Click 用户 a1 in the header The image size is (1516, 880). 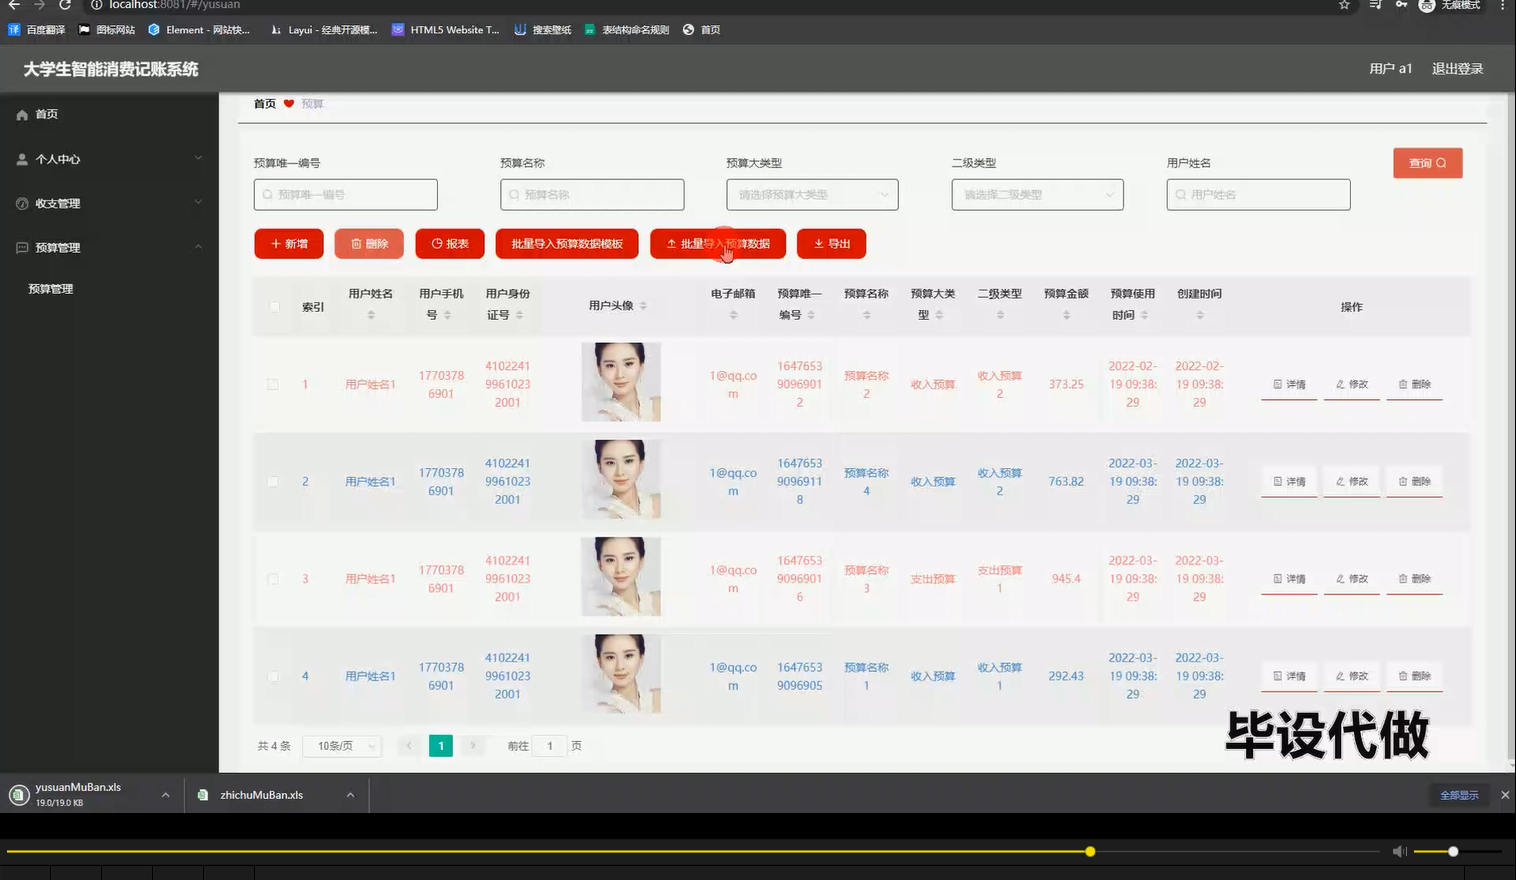point(1390,69)
